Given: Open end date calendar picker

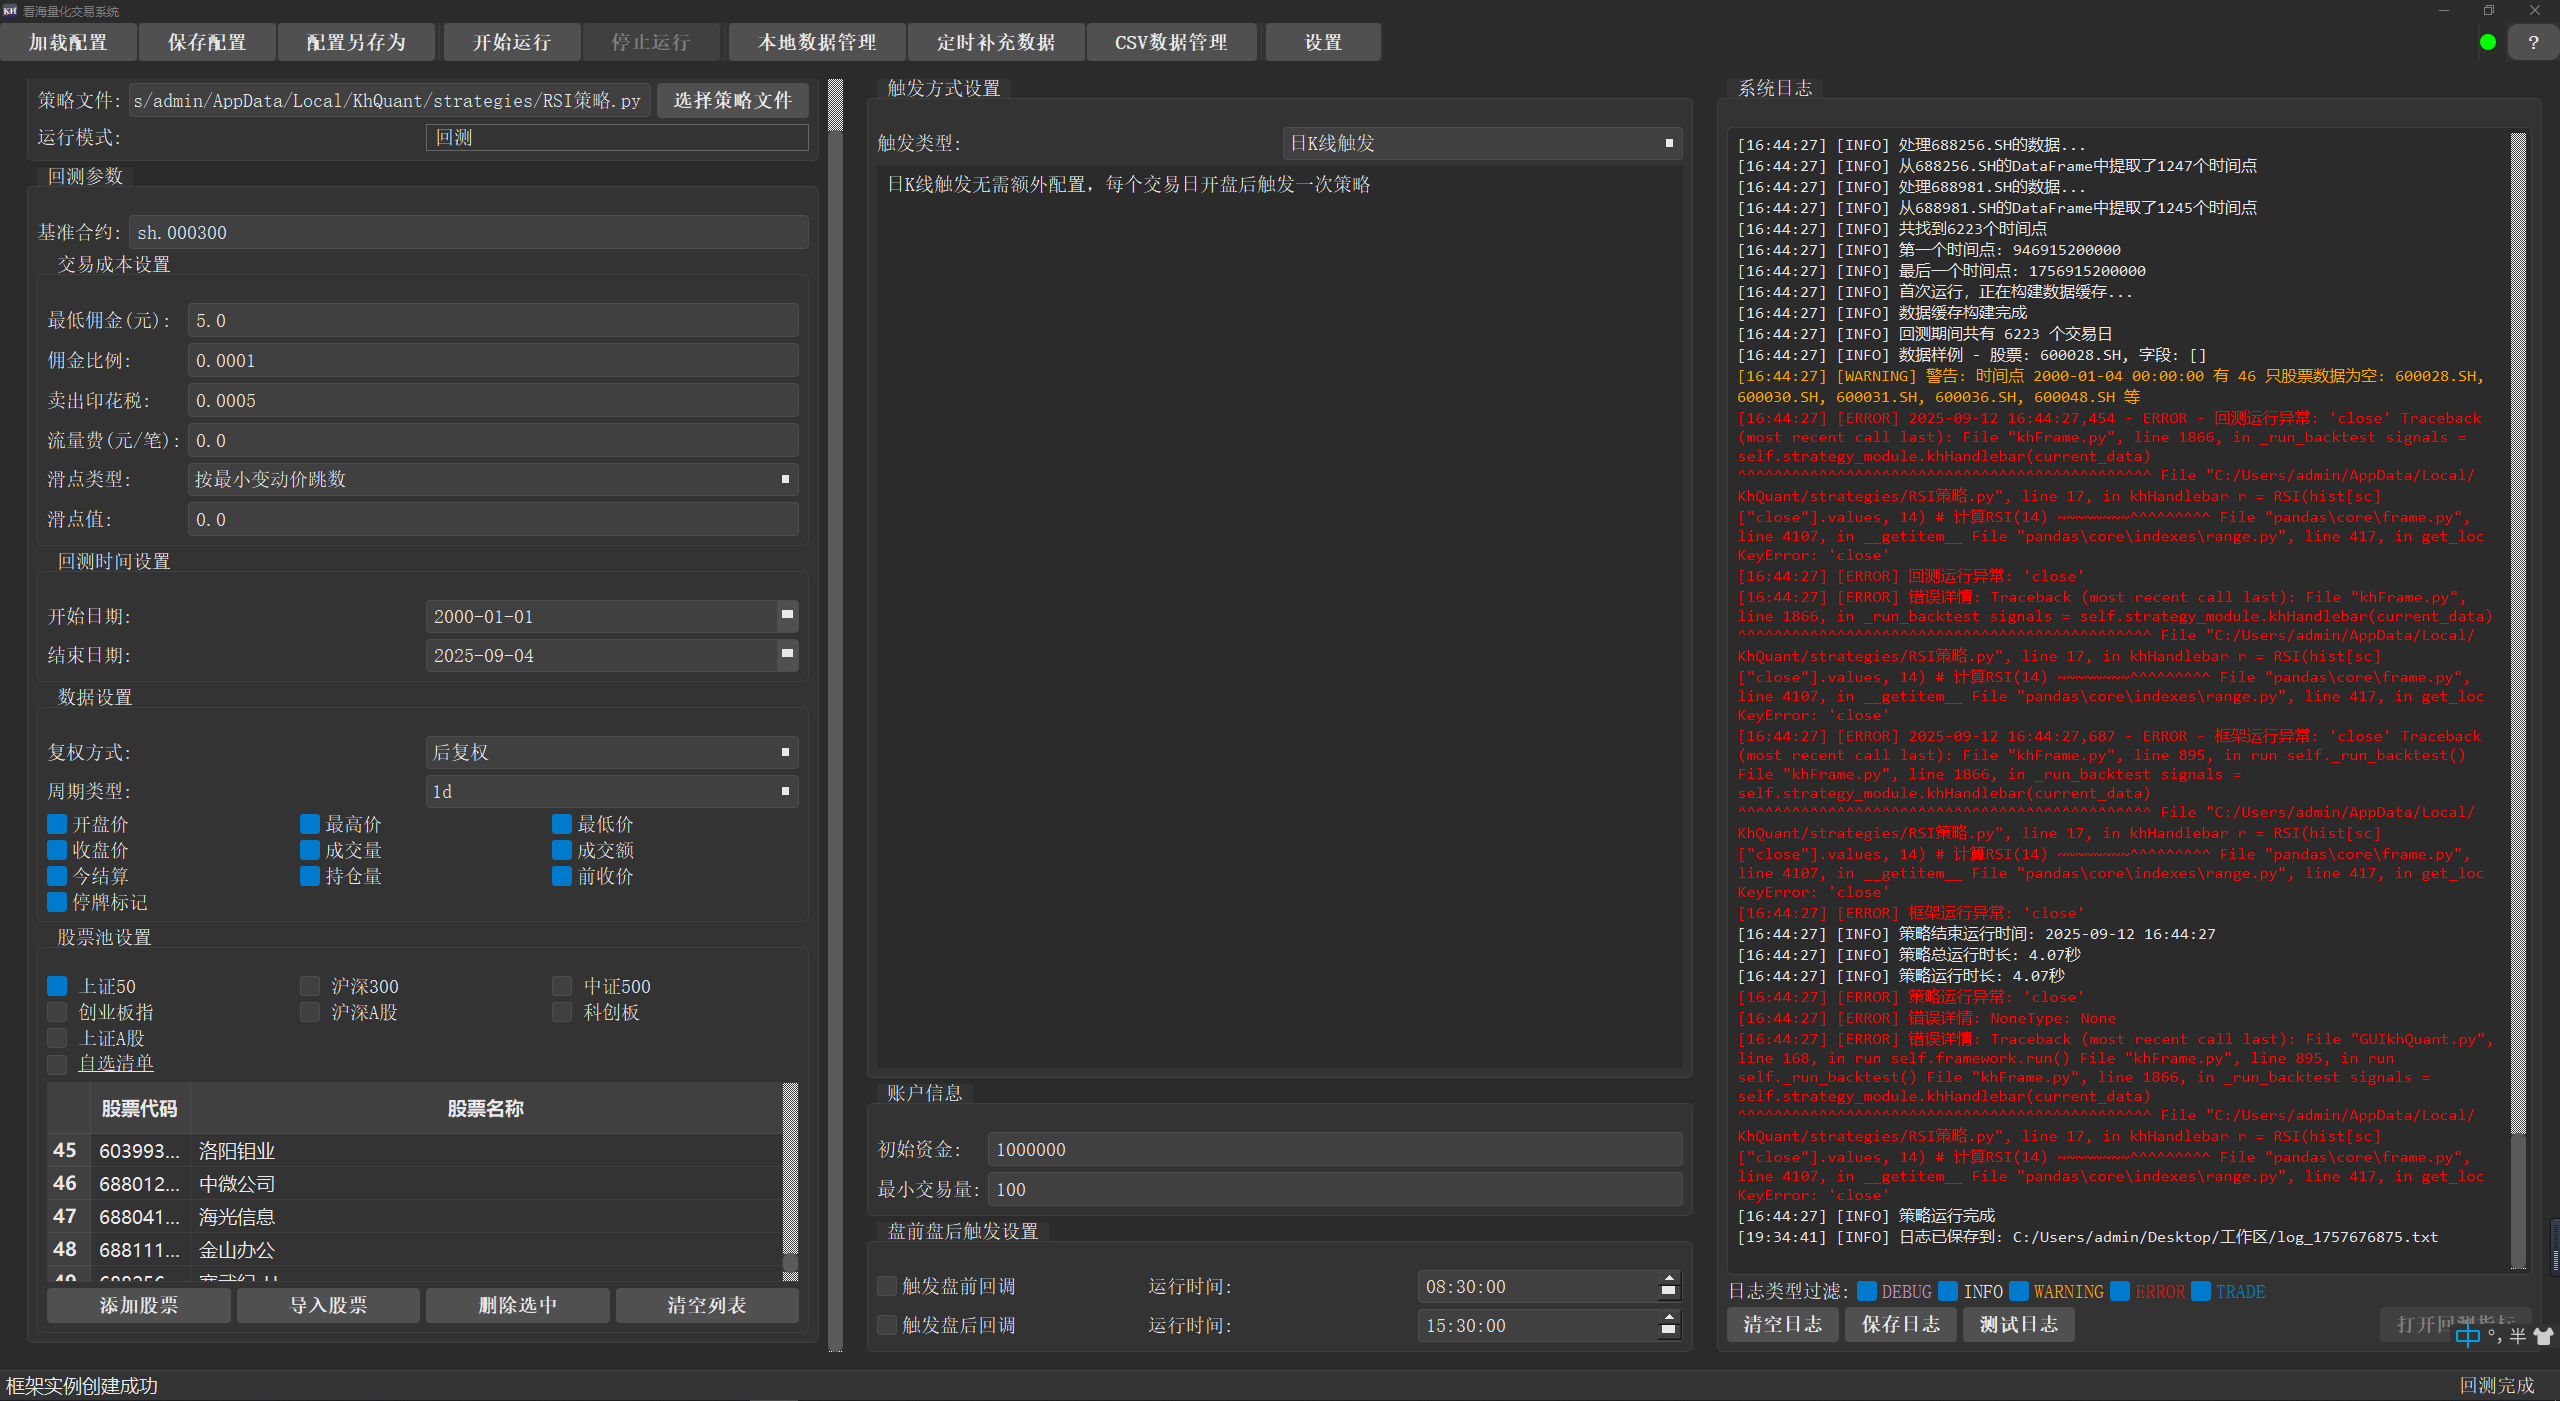Looking at the screenshot, I should (787, 654).
